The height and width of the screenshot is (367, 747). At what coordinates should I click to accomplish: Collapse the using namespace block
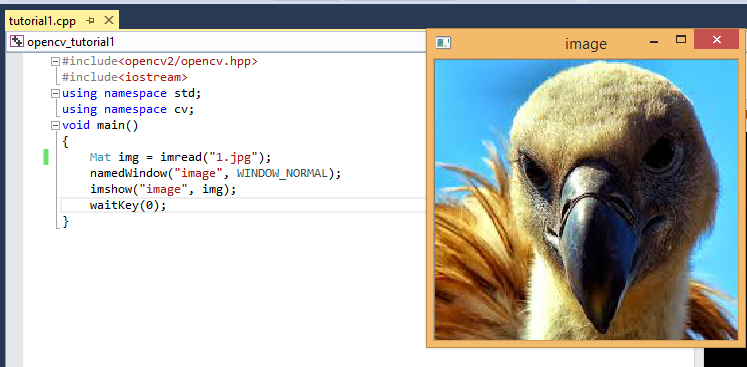pos(55,93)
